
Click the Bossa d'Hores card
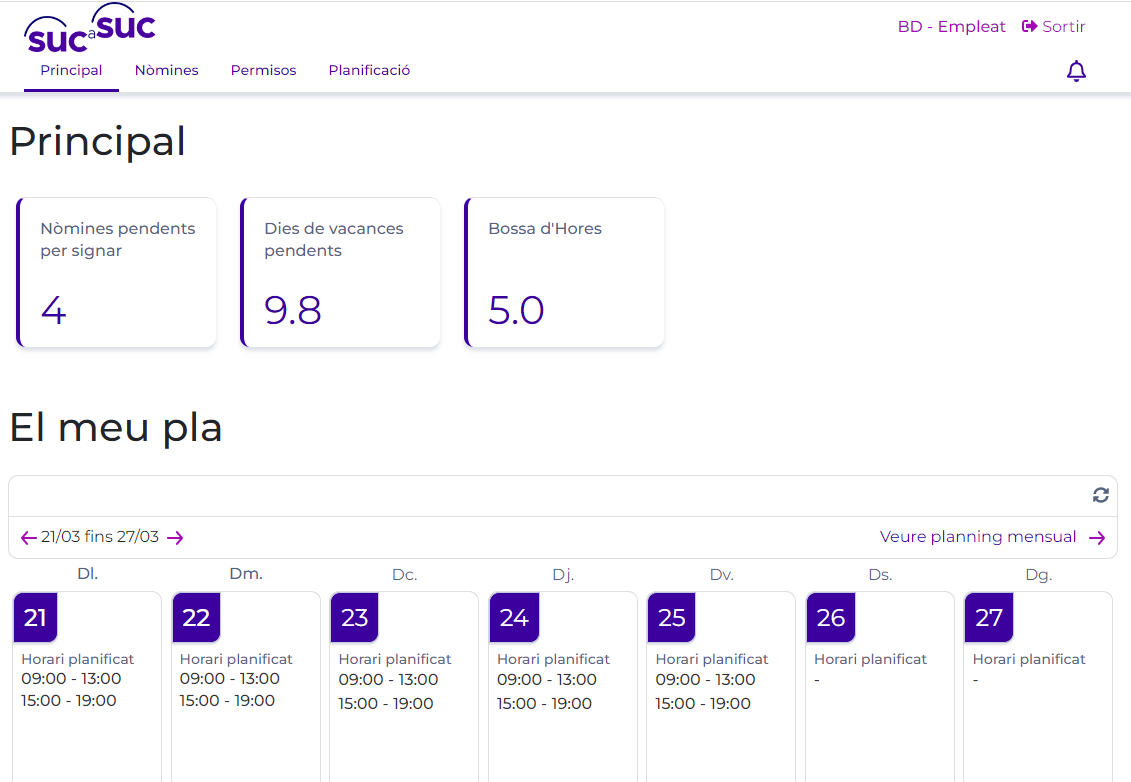[x=565, y=273]
